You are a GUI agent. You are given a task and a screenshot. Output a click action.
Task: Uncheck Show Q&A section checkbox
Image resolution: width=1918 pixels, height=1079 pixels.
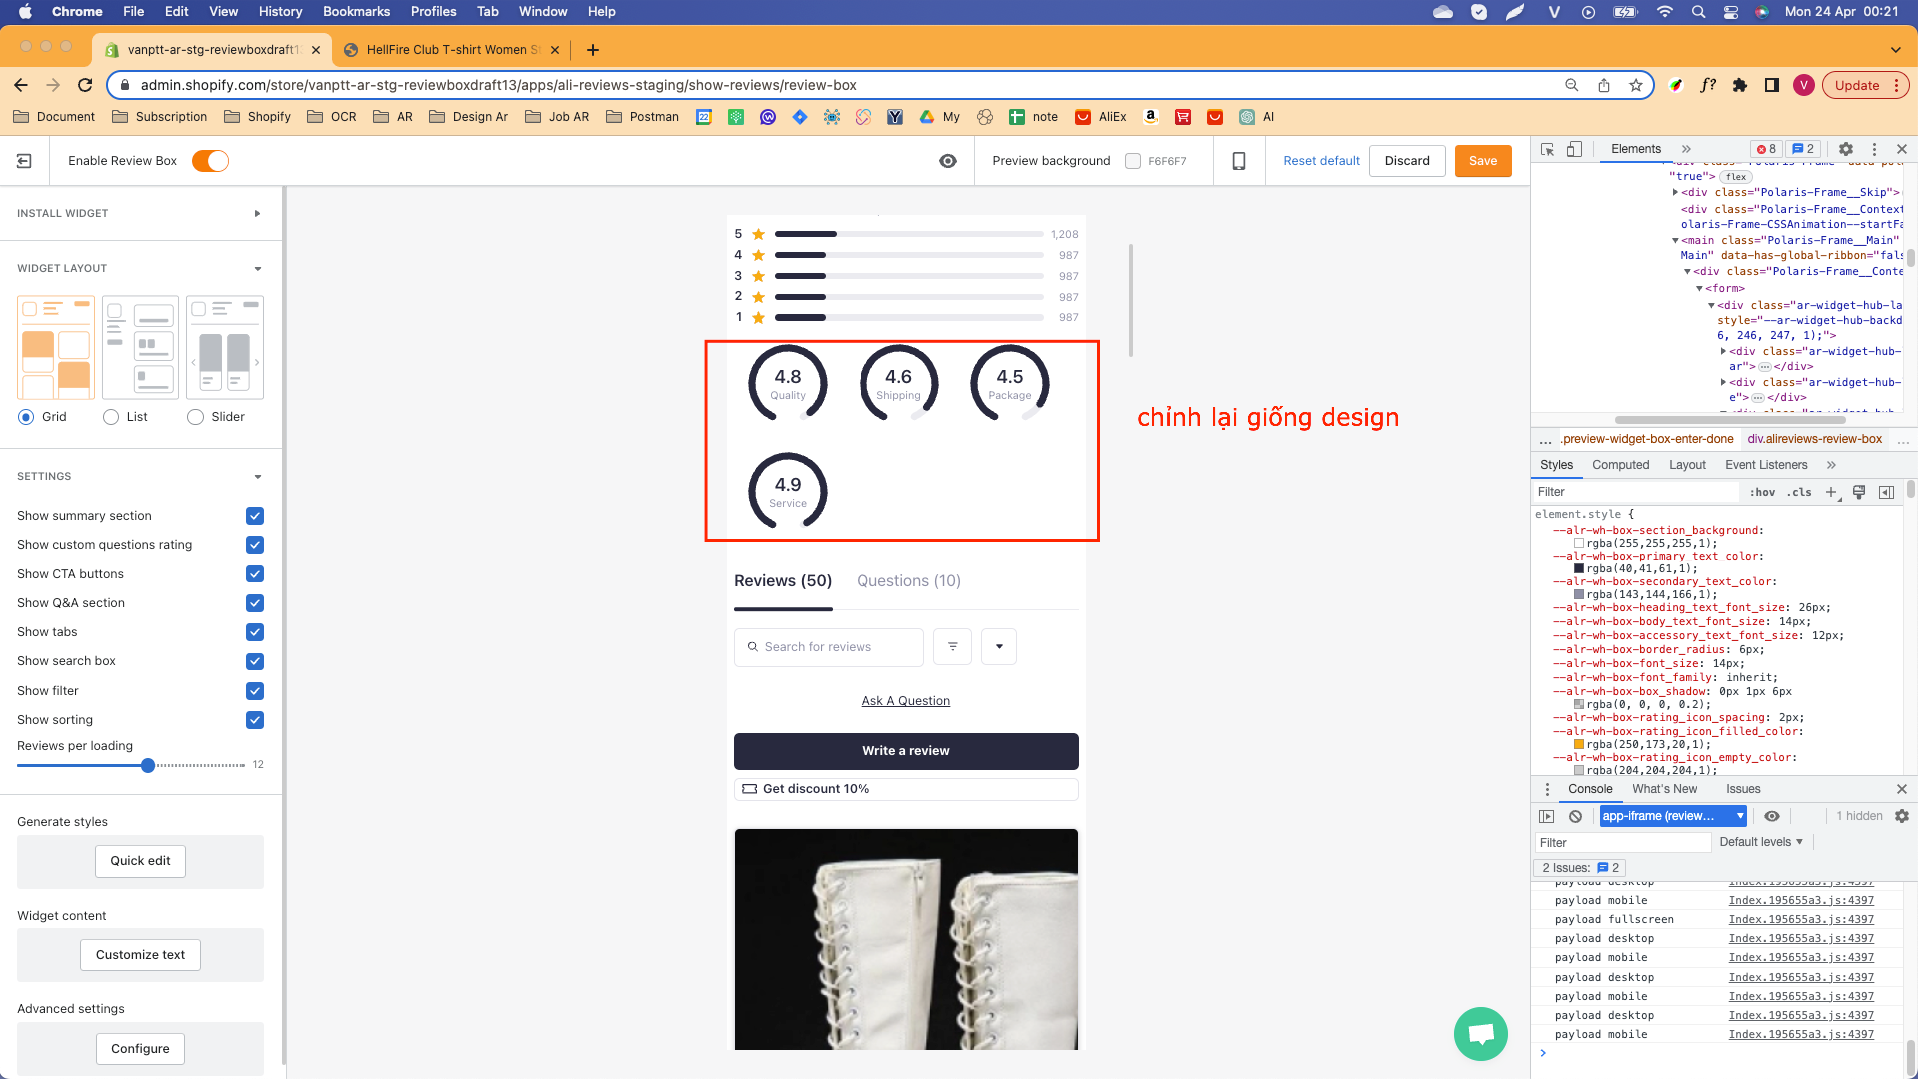[x=255, y=603]
